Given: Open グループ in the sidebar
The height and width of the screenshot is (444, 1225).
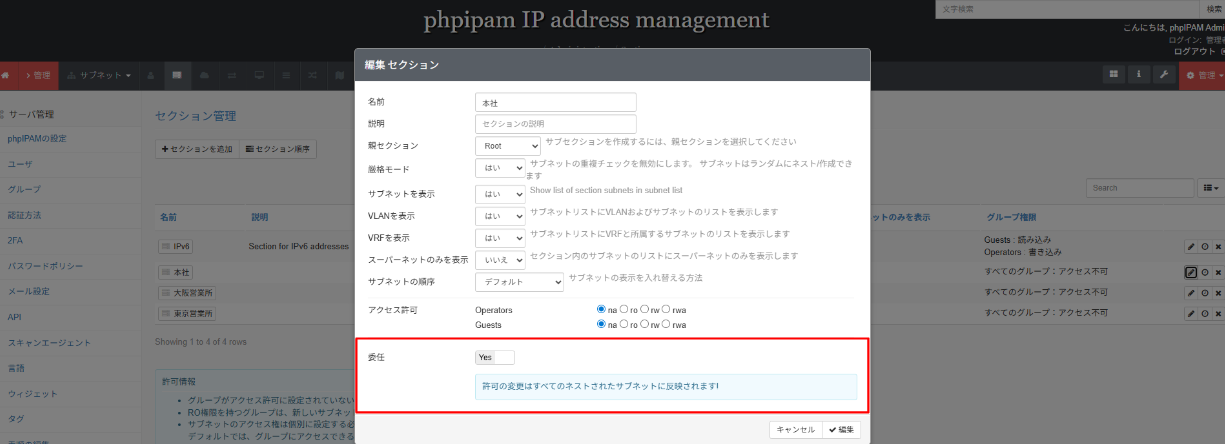Looking at the screenshot, I should (24, 189).
